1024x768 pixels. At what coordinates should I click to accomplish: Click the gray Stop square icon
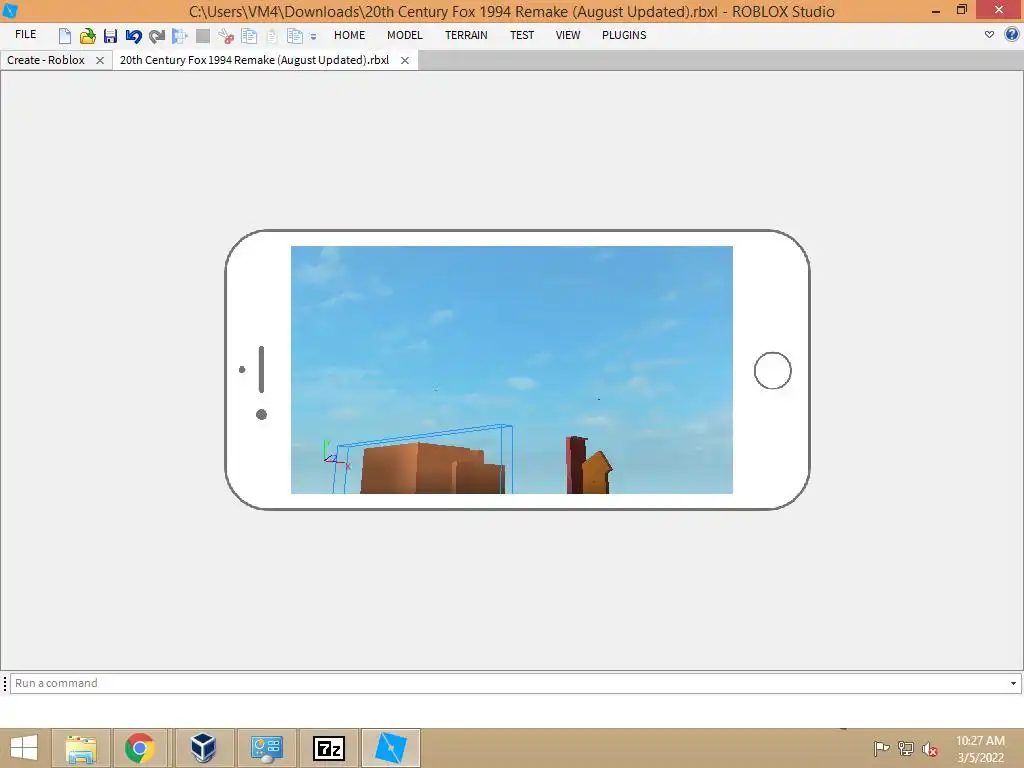(203, 36)
